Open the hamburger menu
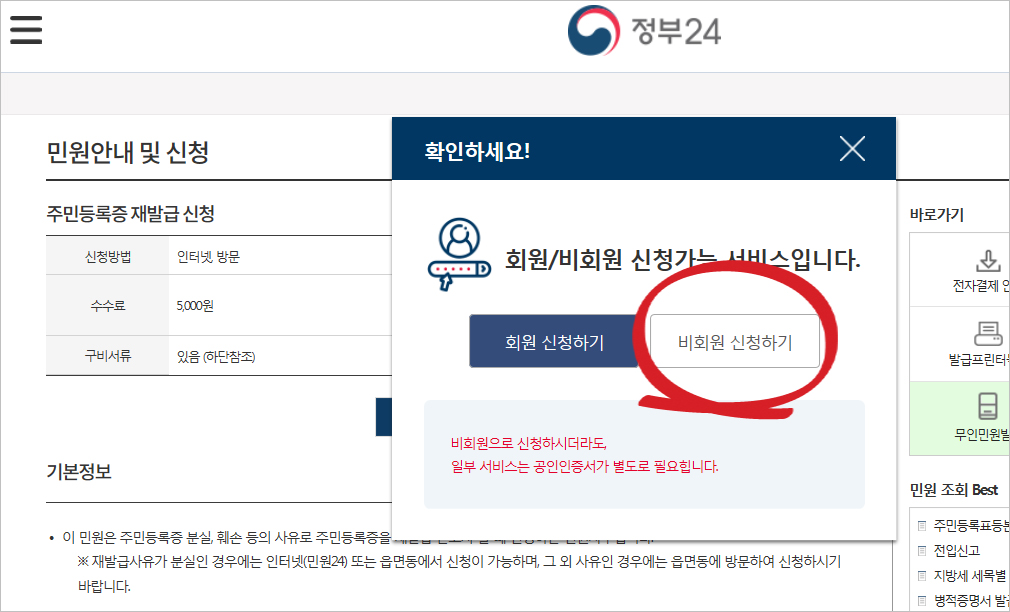This screenshot has width=1010, height=612. tap(26, 30)
